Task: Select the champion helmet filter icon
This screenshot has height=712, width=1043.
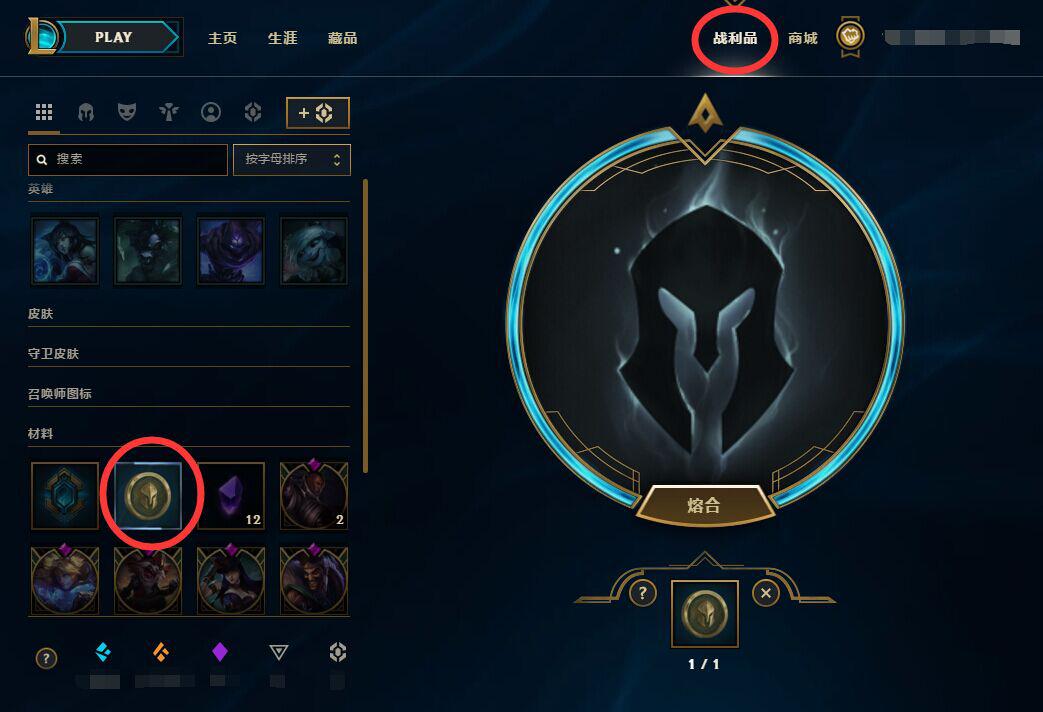Action: click(x=86, y=112)
